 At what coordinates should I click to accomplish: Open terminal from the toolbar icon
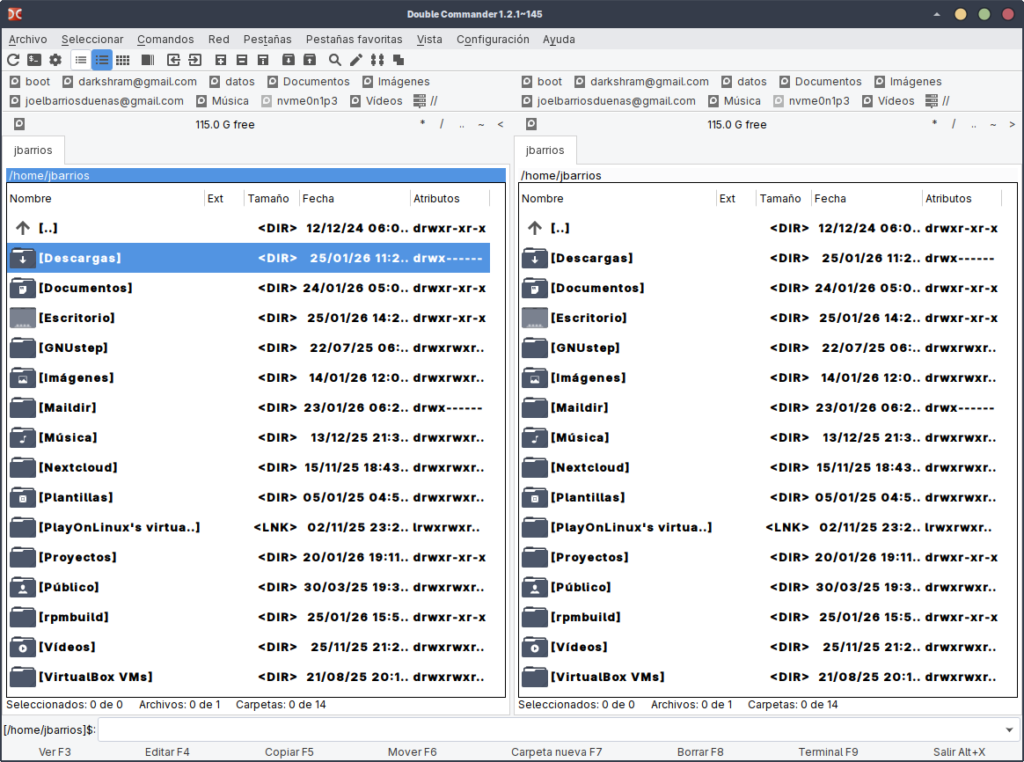(35, 60)
